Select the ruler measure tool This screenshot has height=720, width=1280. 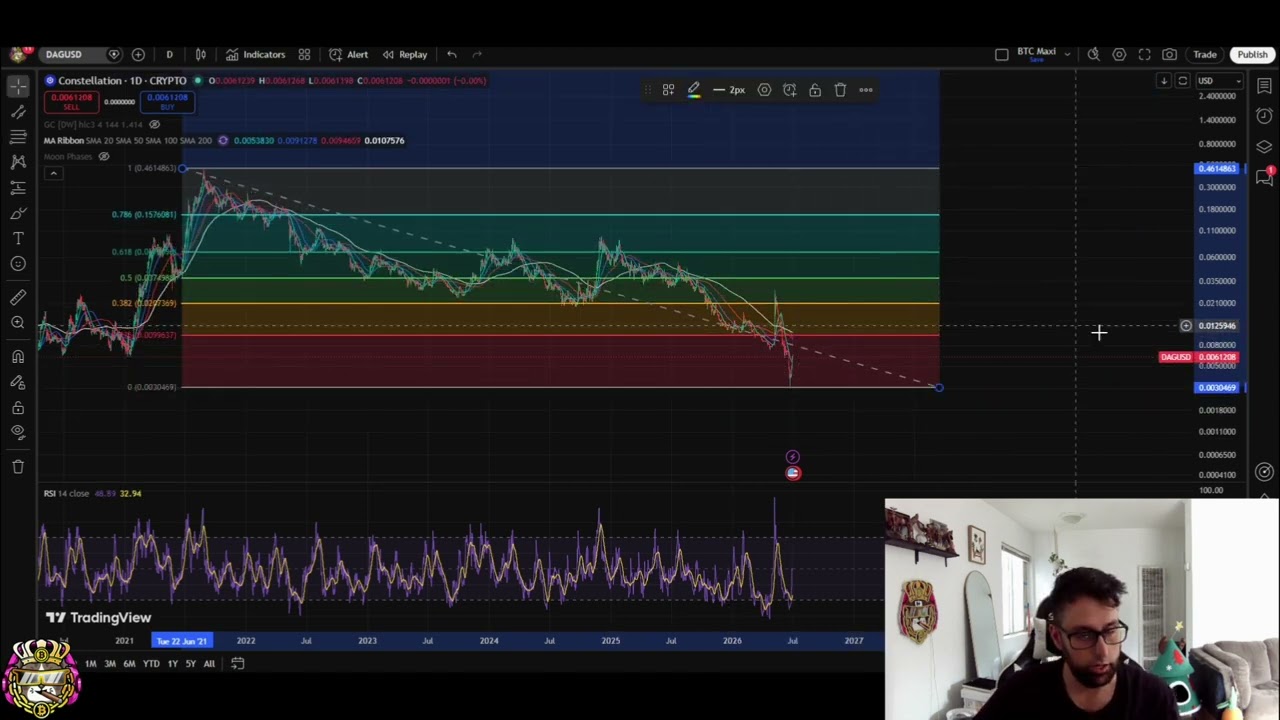(18, 297)
